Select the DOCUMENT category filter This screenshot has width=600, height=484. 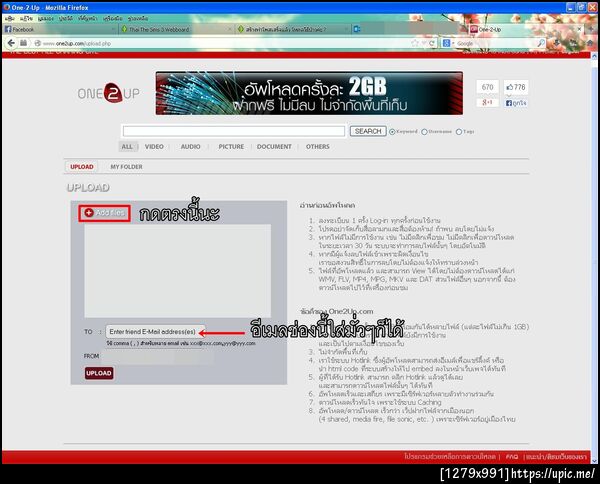click(x=274, y=147)
